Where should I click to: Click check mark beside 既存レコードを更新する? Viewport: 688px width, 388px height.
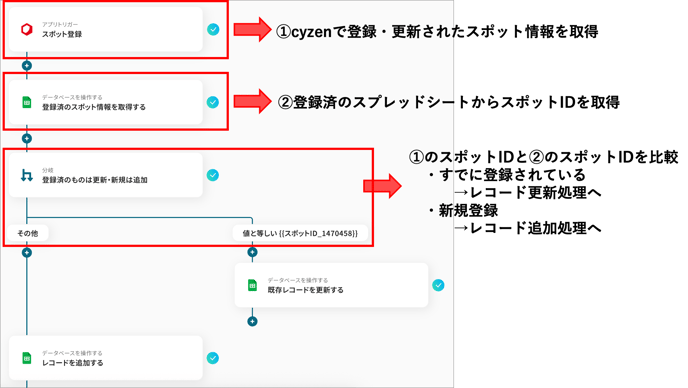pos(438,285)
